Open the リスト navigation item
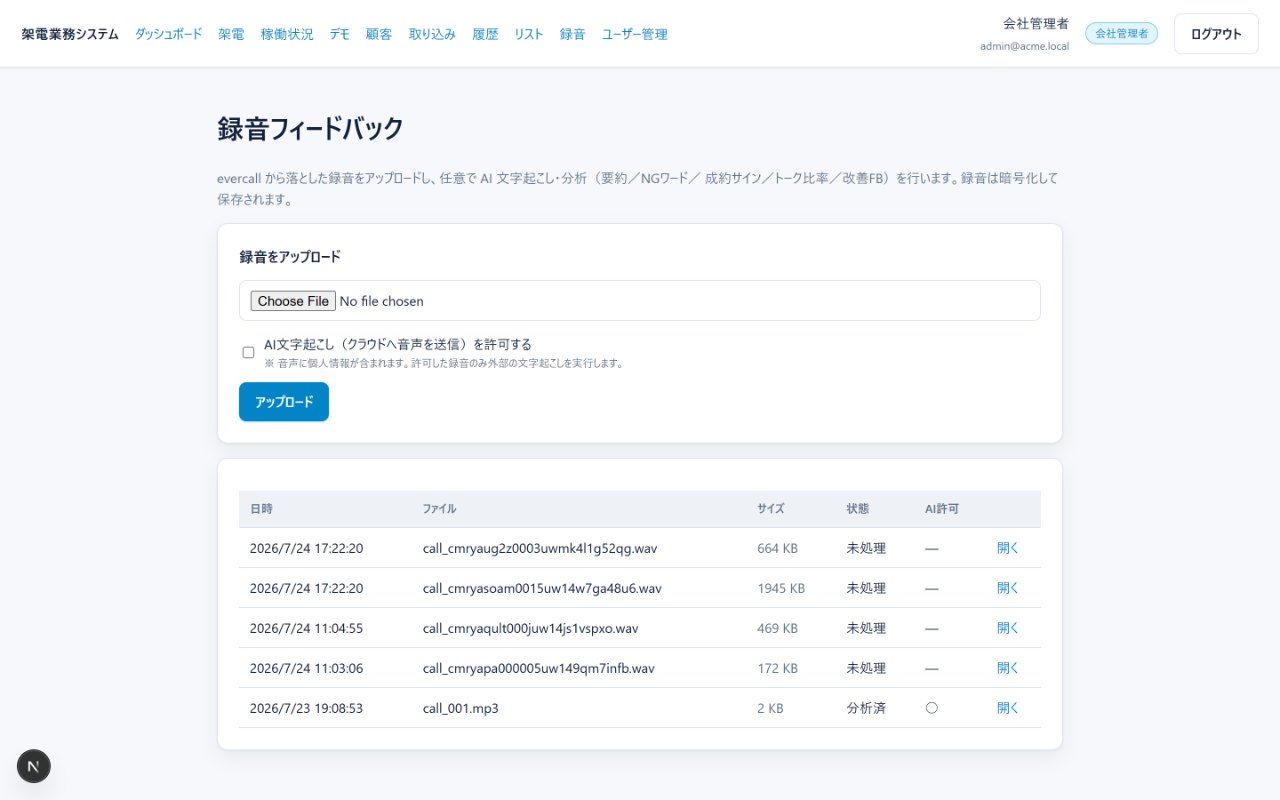This screenshot has height=800, width=1280. pyautogui.click(x=529, y=34)
